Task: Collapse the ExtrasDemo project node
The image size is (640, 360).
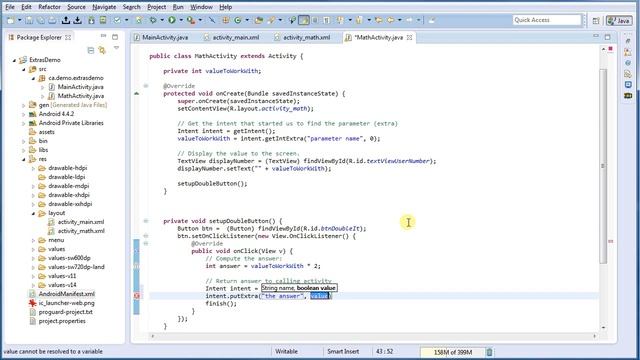Action: tap(14, 60)
